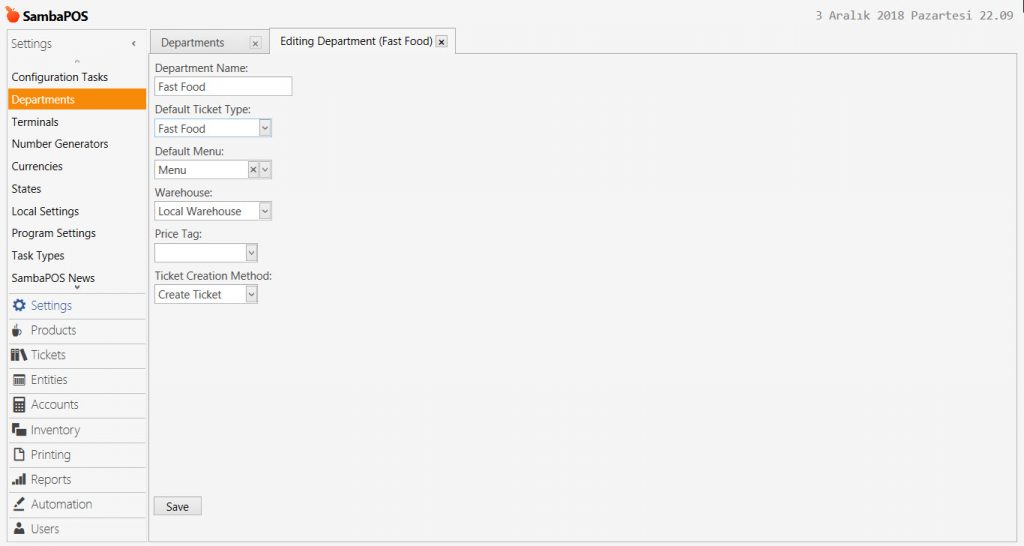Screen dimensions: 1024x546
Task: Open the Printing section
Action: (x=77, y=455)
